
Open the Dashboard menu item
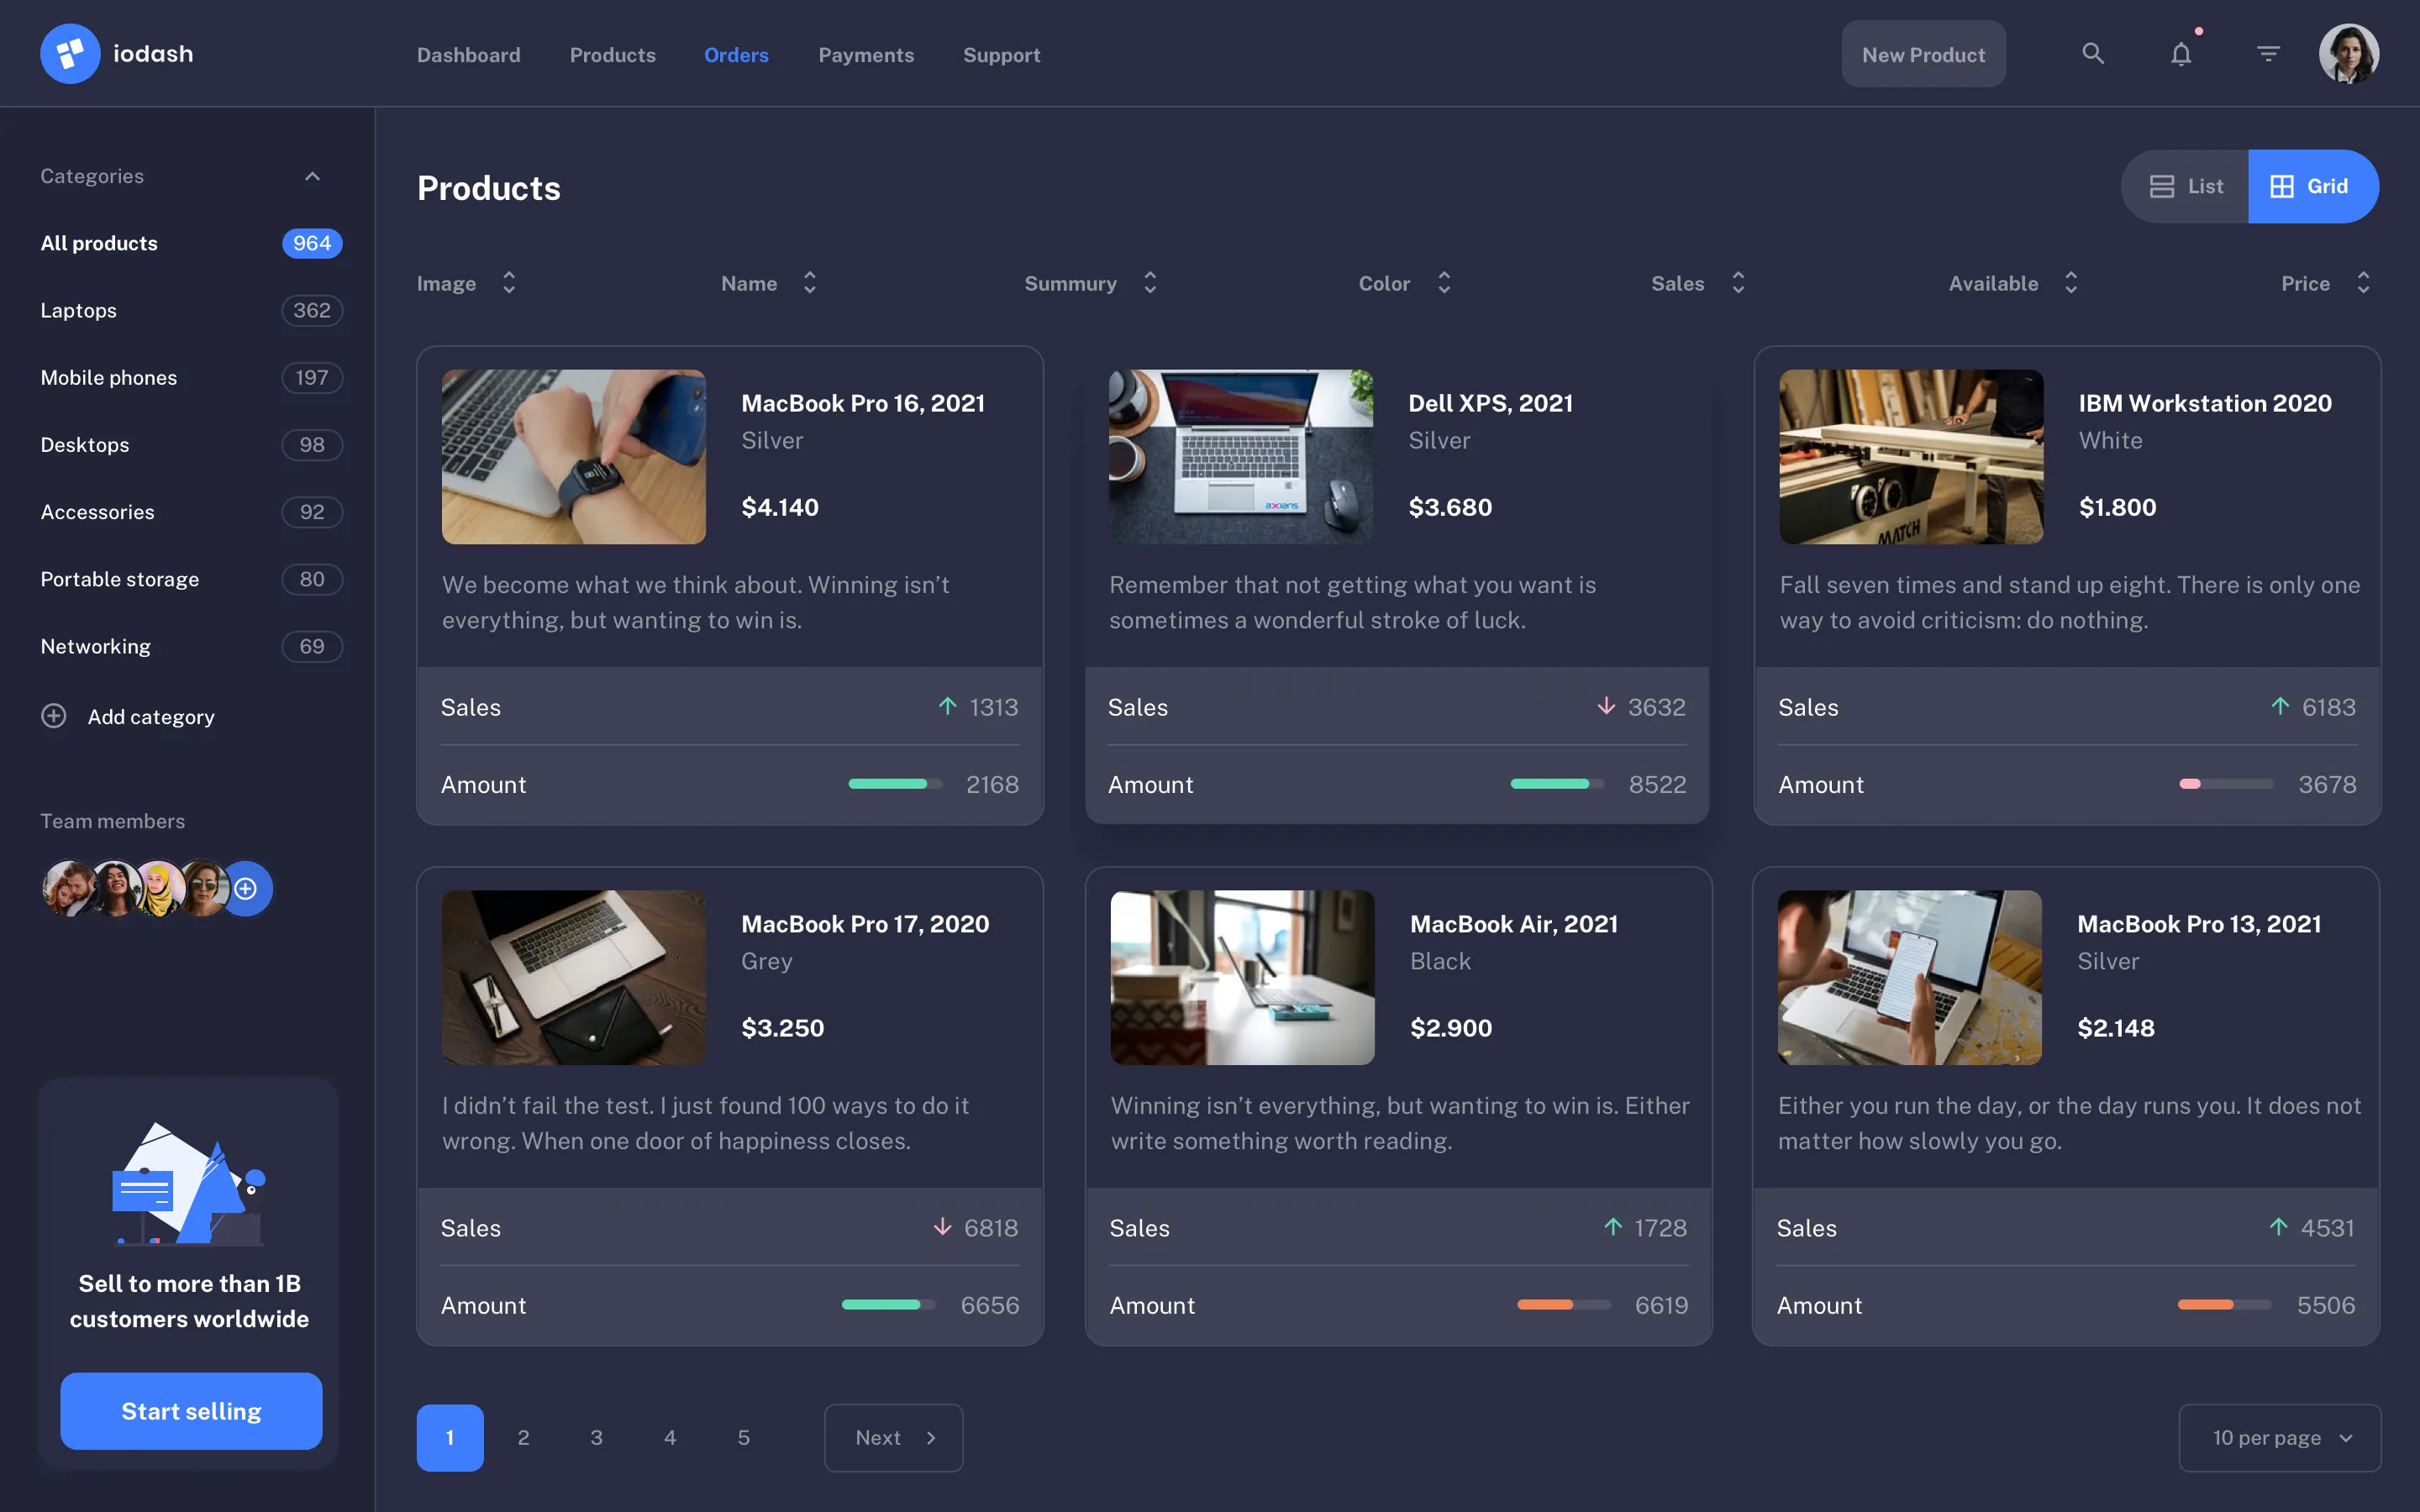click(469, 55)
